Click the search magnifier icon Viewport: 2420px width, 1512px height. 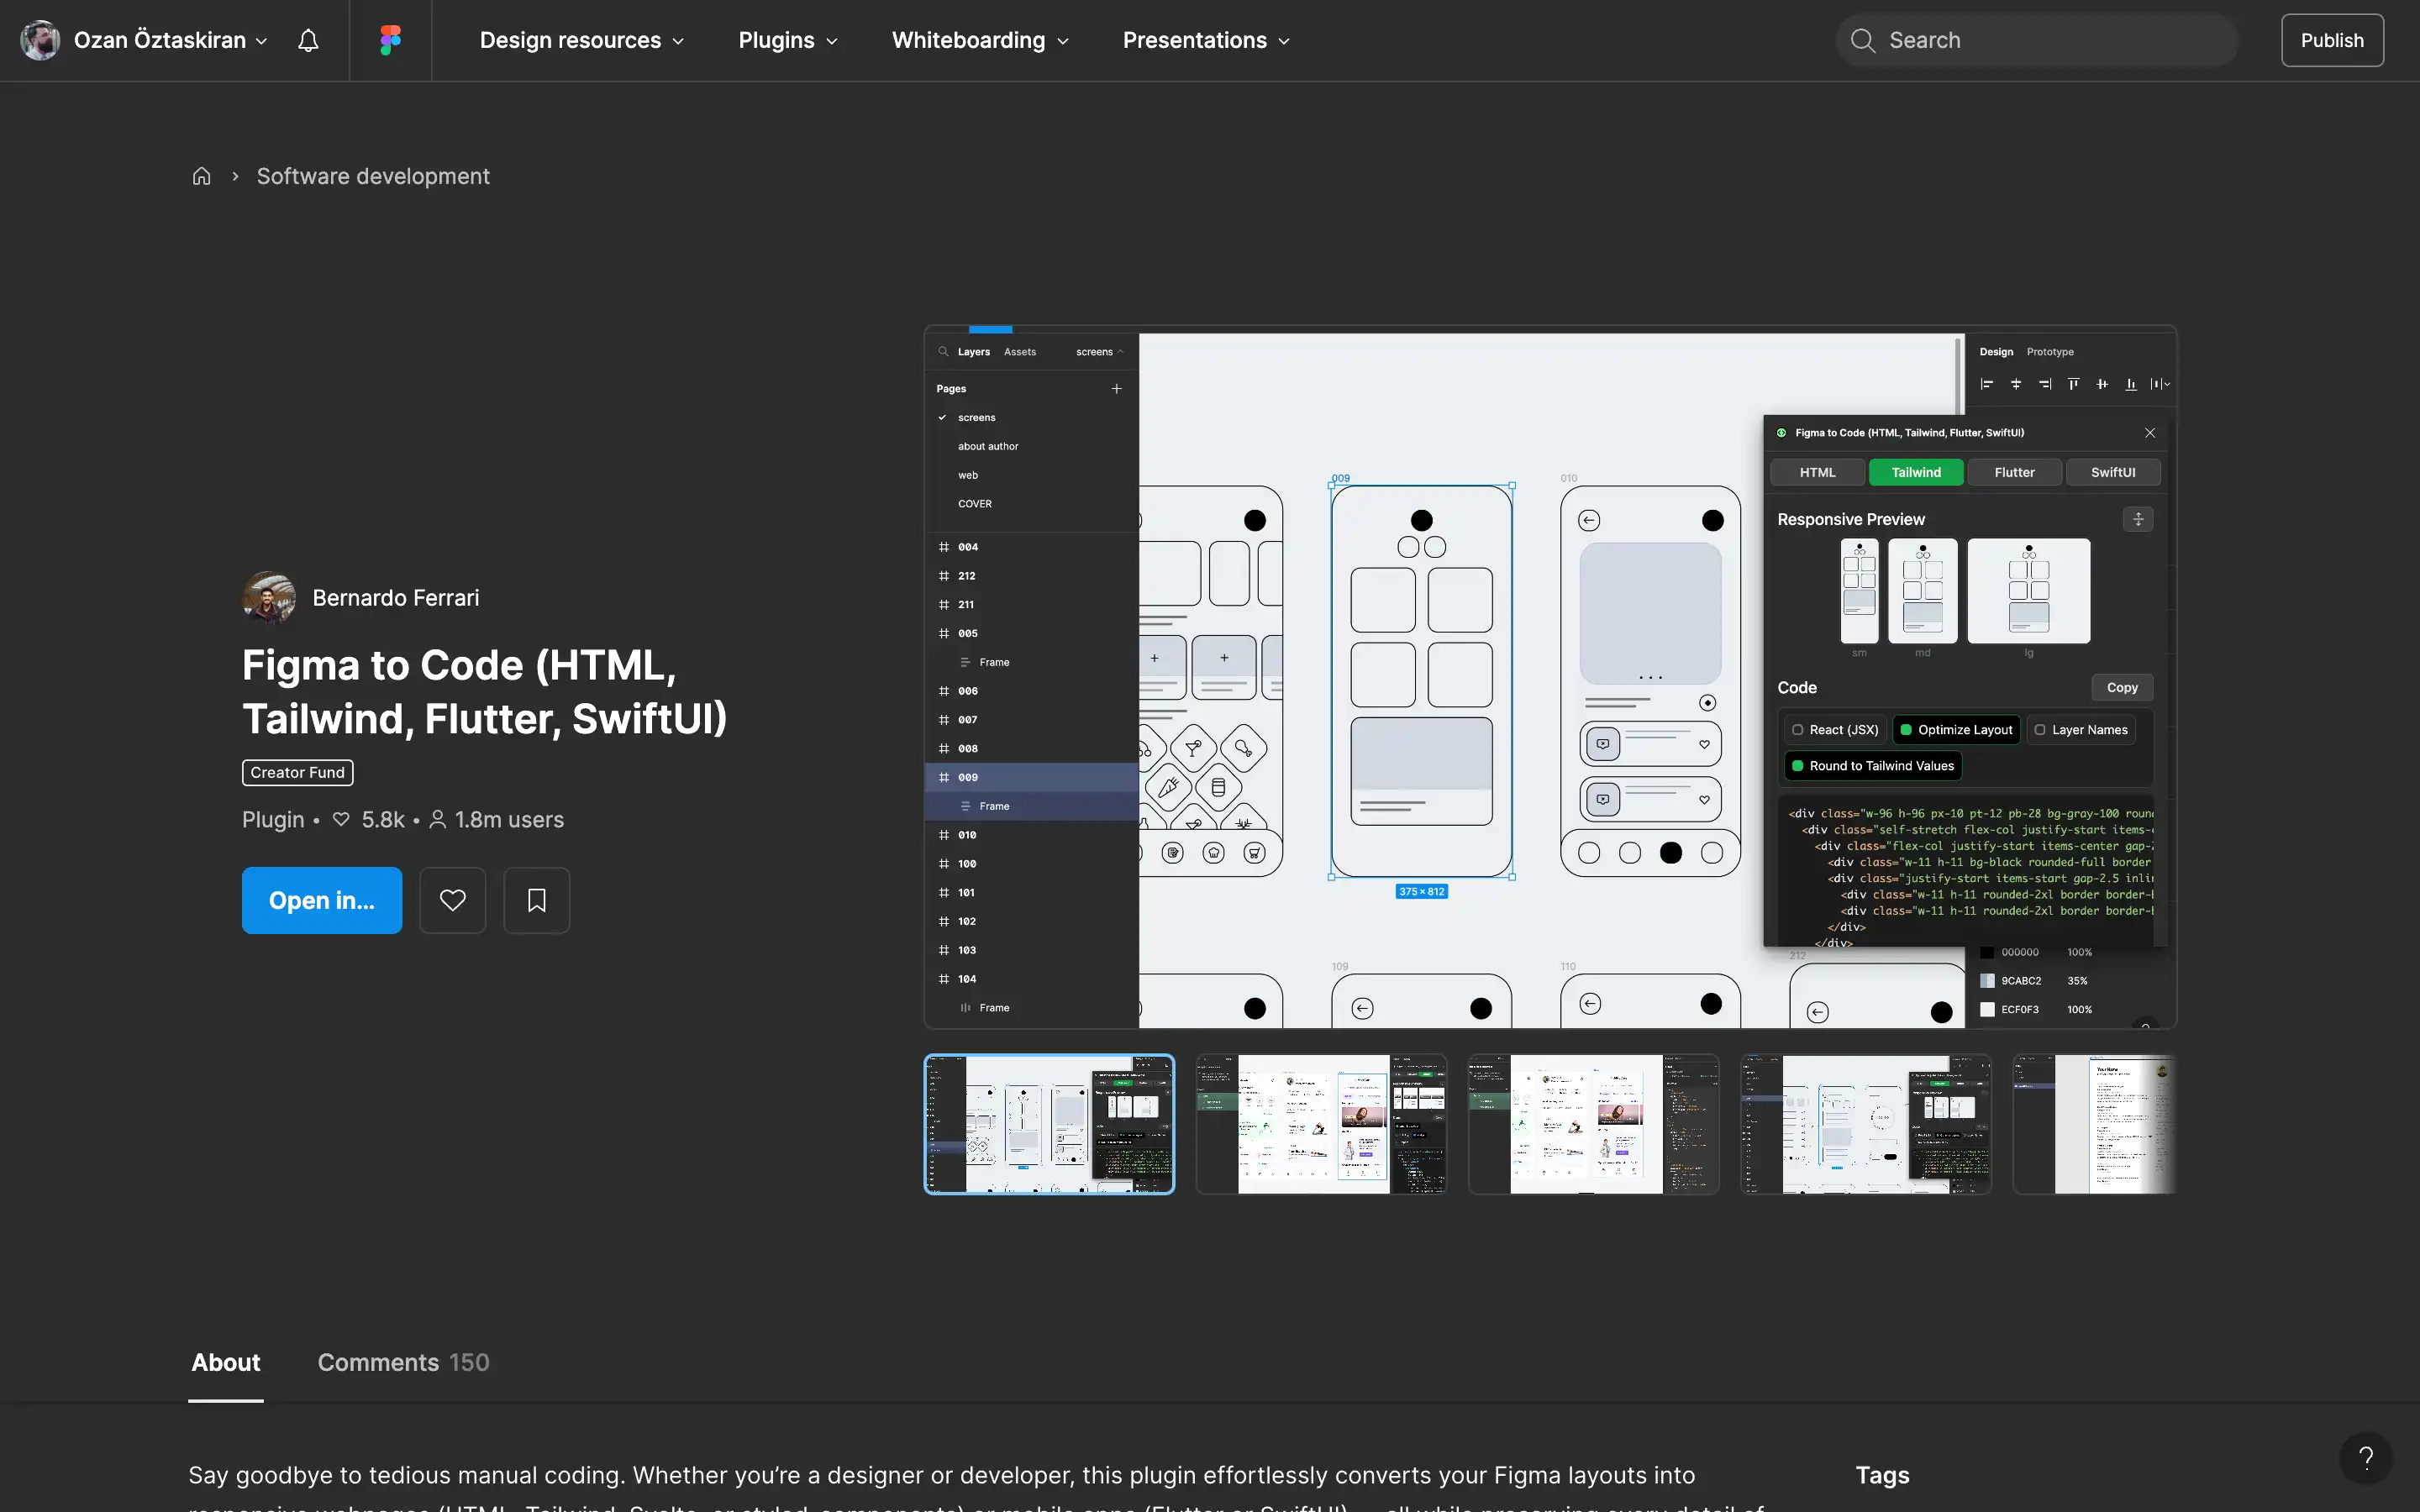[x=1862, y=40]
